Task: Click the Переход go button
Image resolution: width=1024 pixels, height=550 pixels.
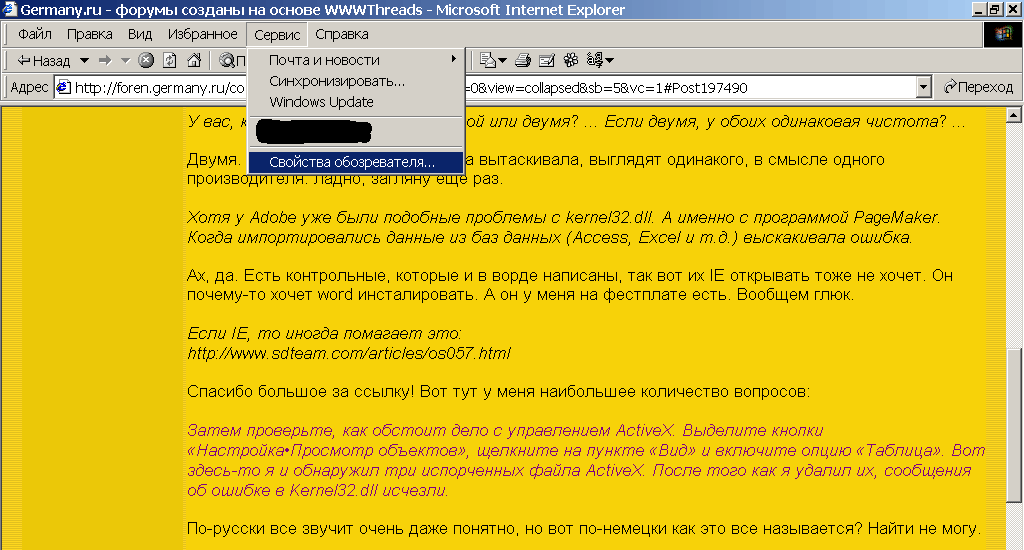Action: [x=978, y=87]
